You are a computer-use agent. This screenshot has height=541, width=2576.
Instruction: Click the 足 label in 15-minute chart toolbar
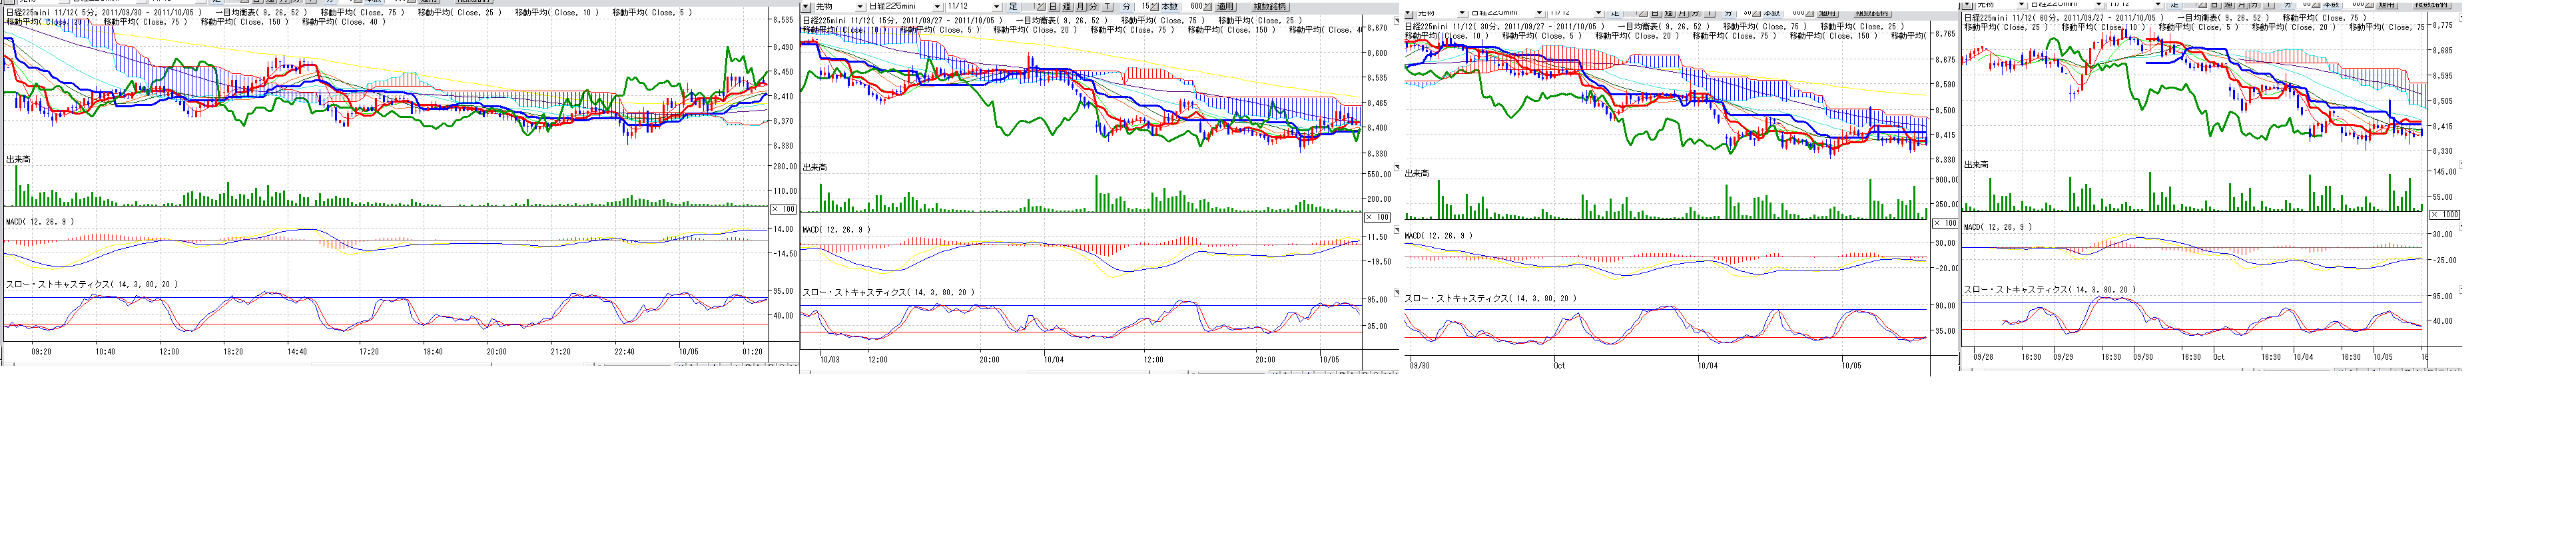1013,7
